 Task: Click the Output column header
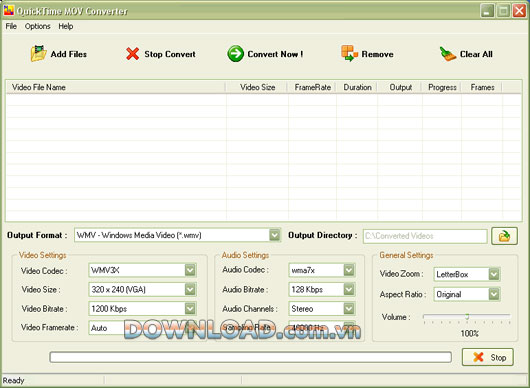[400, 87]
